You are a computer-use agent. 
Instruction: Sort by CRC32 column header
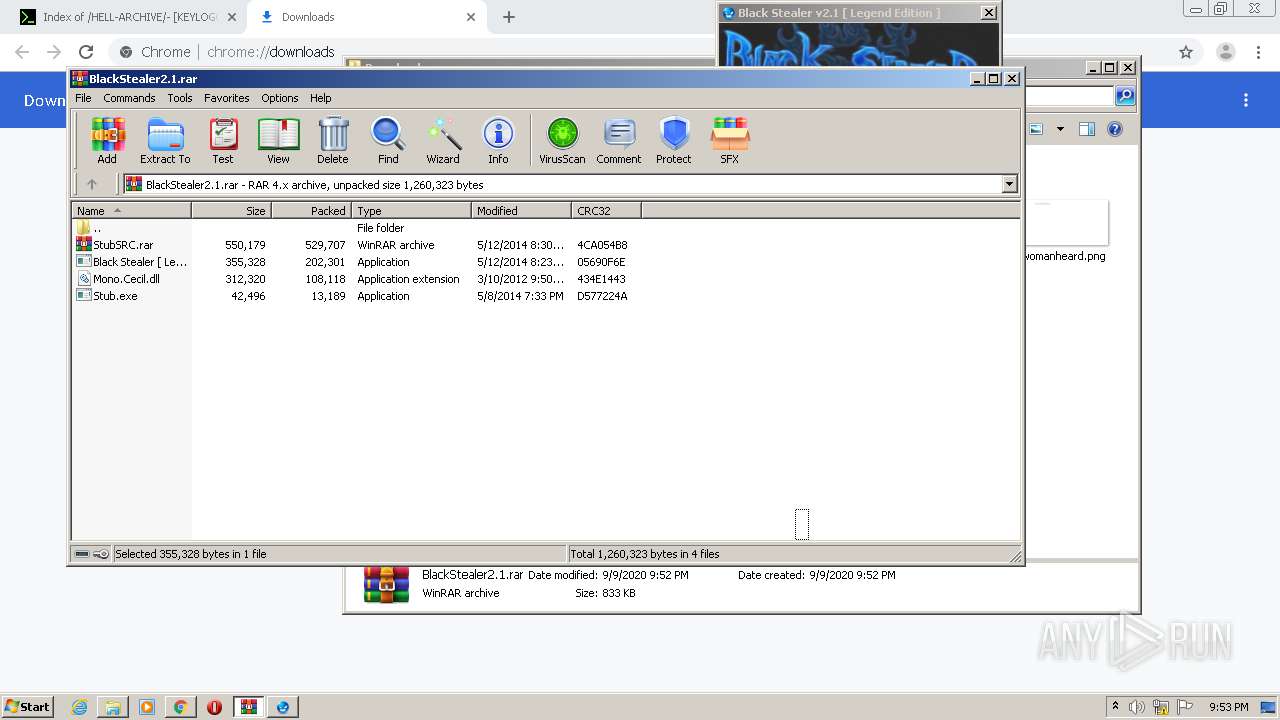(x=606, y=210)
